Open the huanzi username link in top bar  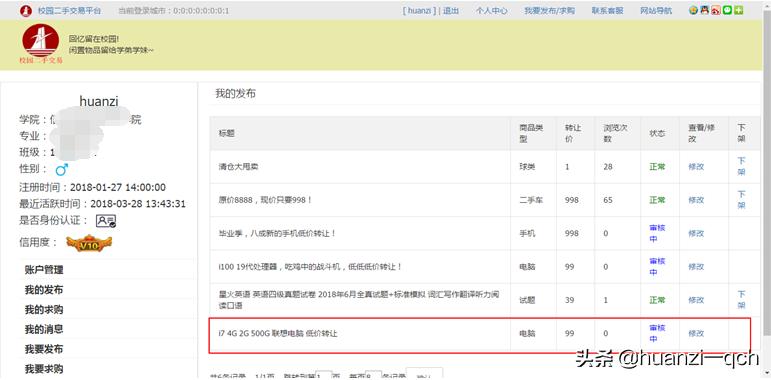(419, 10)
